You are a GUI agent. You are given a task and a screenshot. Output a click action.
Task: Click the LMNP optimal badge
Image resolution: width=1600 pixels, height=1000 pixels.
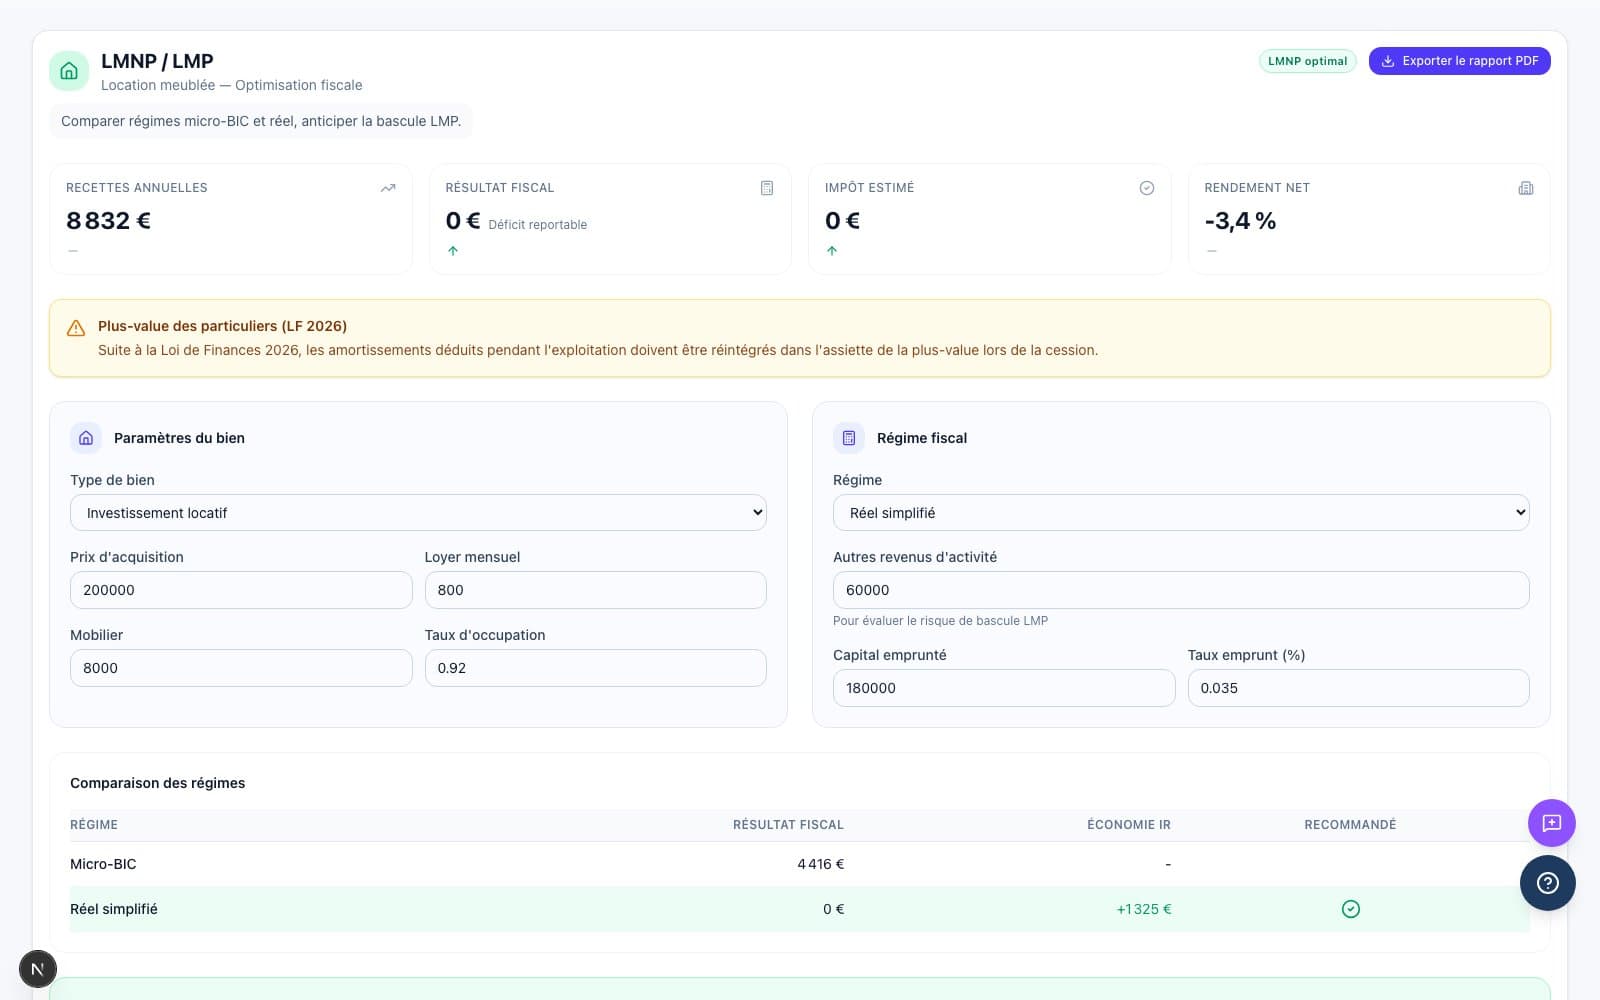[x=1307, y=61]
